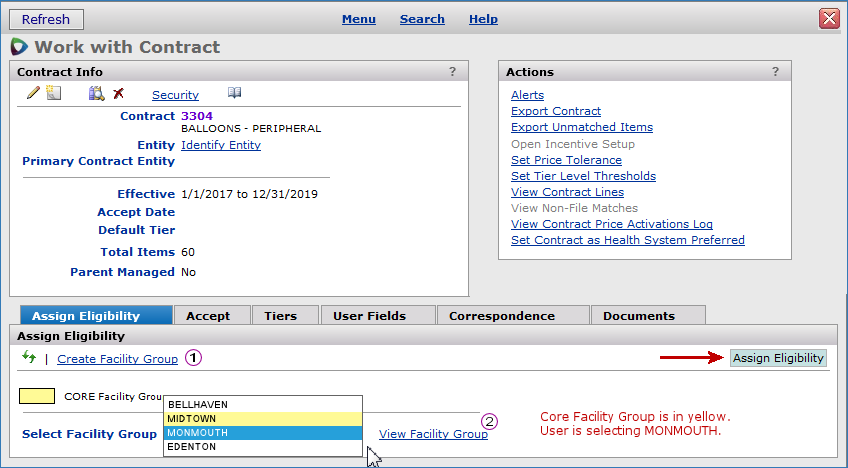Click the Actions panel help question mark
848x468 pixels.
(775, 72)
